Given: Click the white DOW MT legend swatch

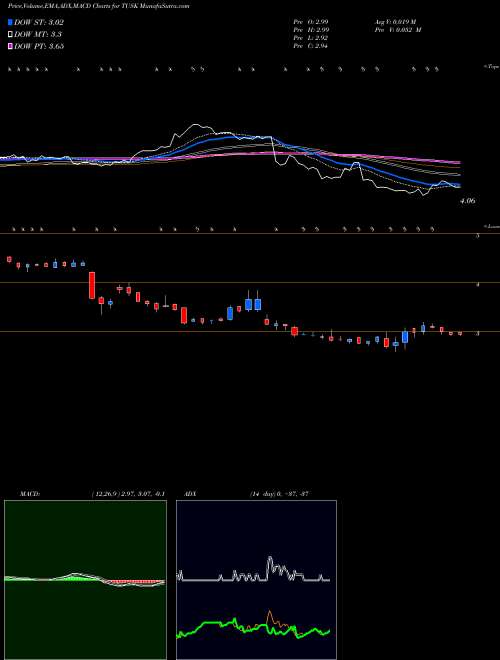Looking at the screenshot, I should click(10, 34).
